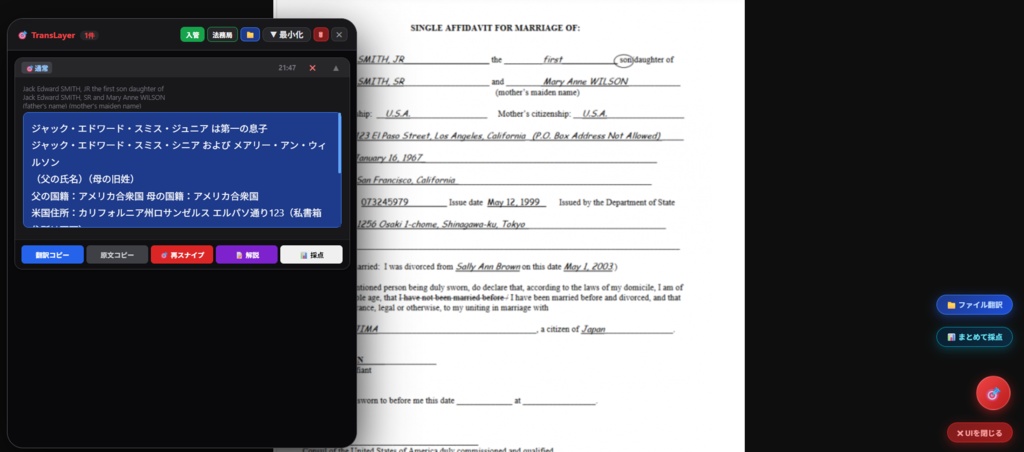The width and height of the screenshot is (1024, 452).
Task: Click the floating ファイル翻訳 button
Action: coord(974,305)
